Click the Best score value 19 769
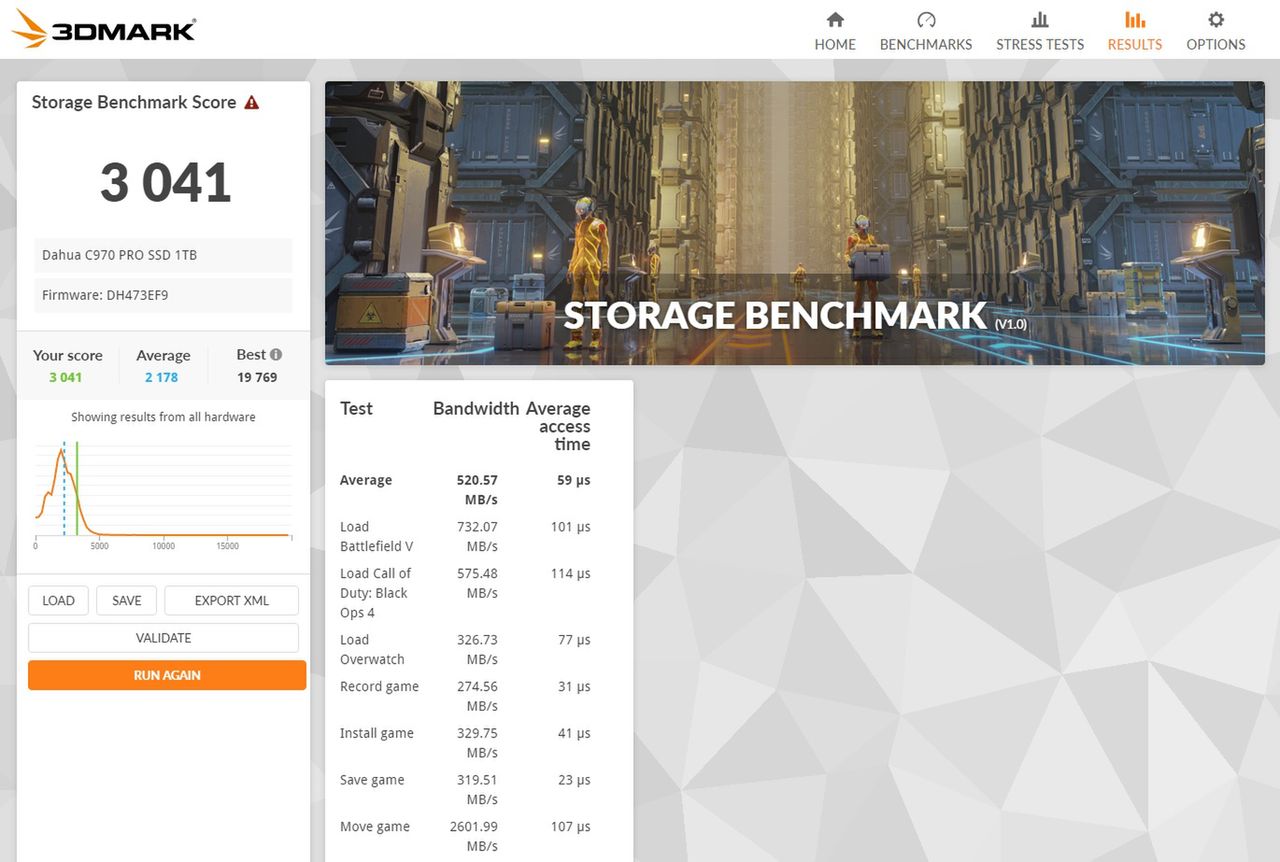 257,377
